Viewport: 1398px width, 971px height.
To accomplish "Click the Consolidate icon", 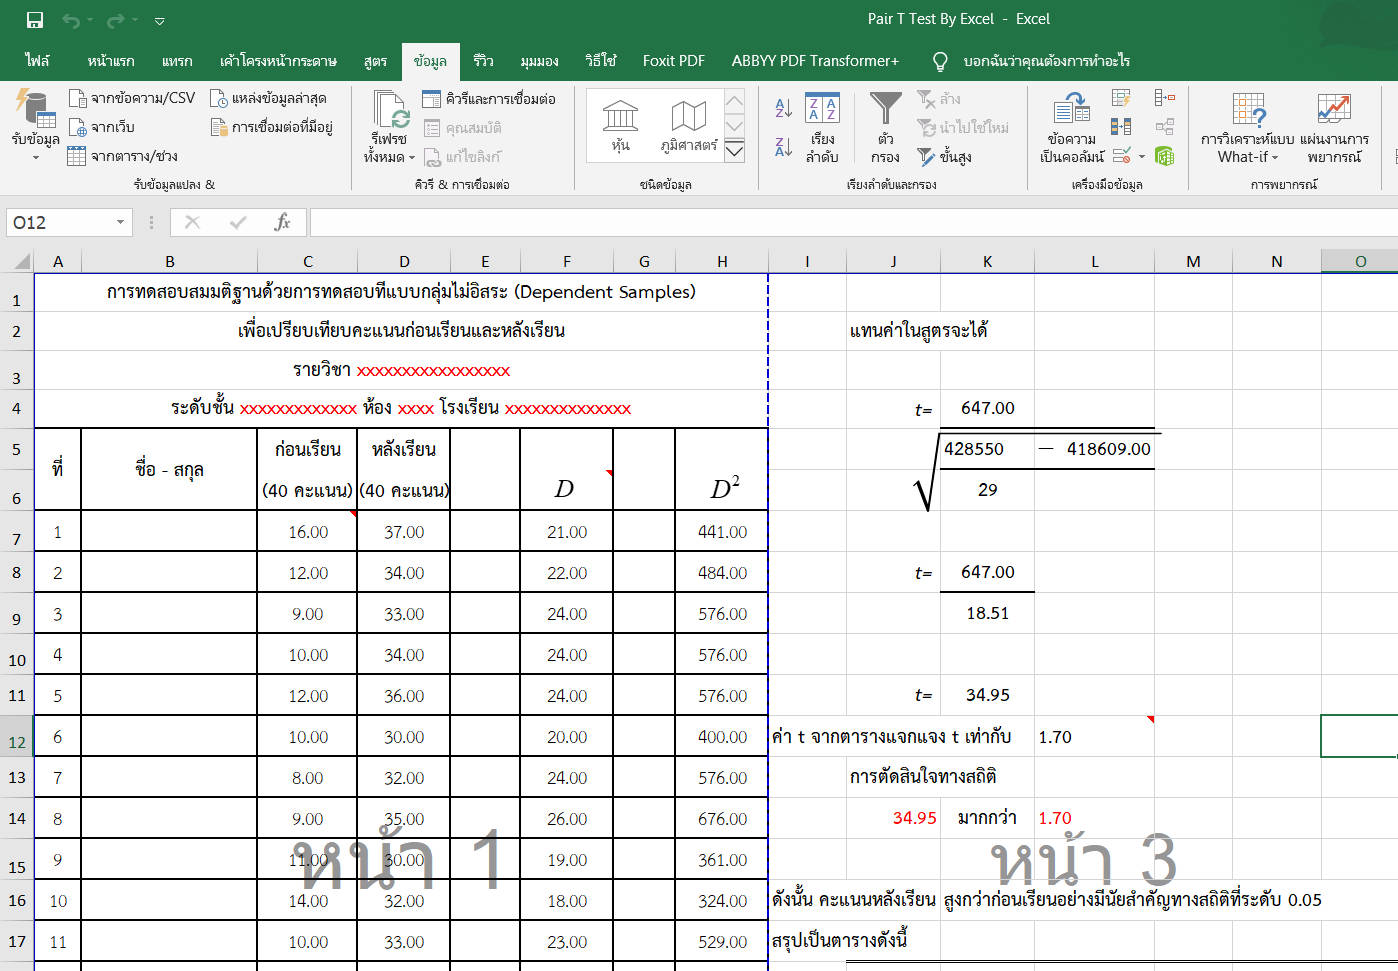I will 1164,98.
